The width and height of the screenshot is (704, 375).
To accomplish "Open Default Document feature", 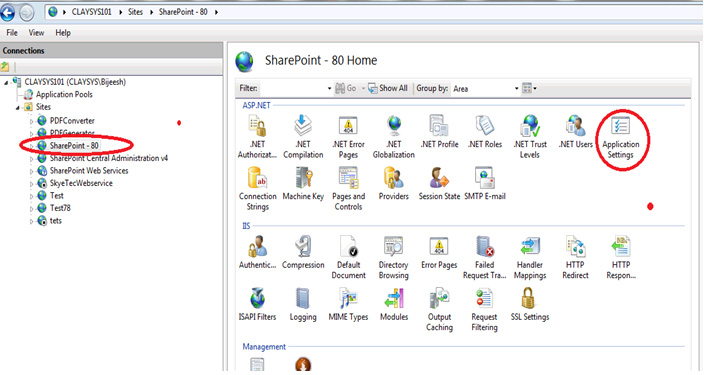I will click(348, 258).
